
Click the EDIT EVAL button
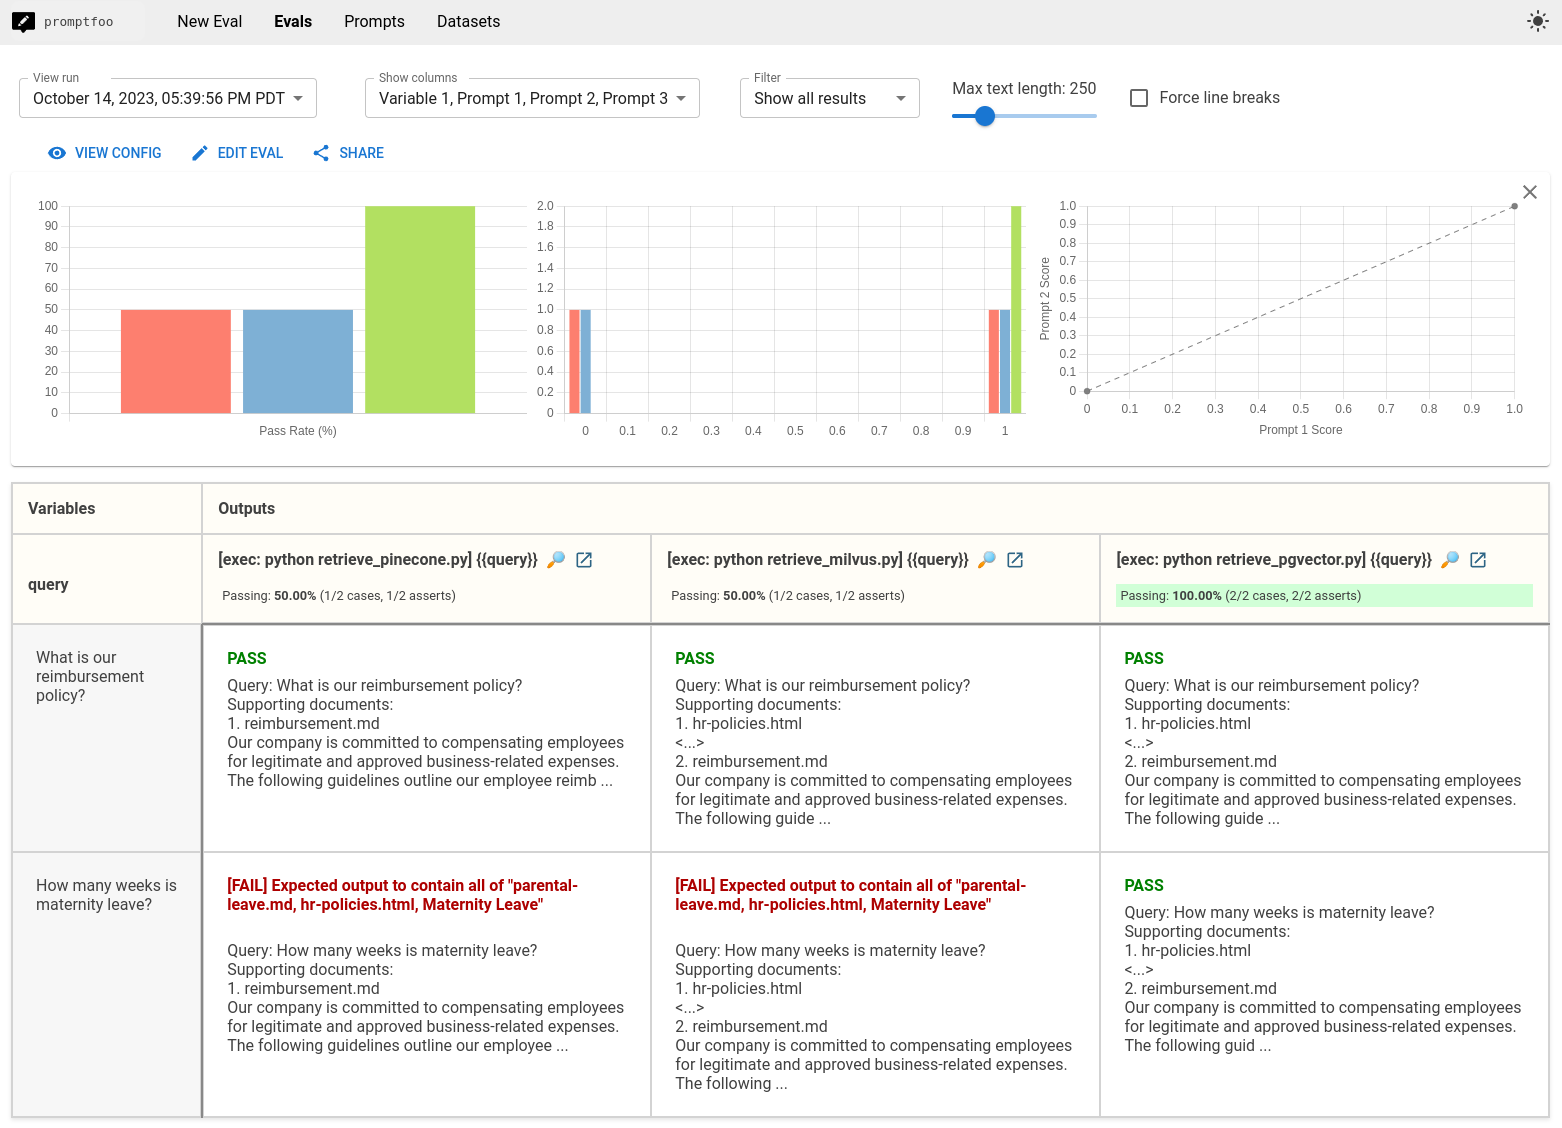pyautogui.click(x=238, y=153)
